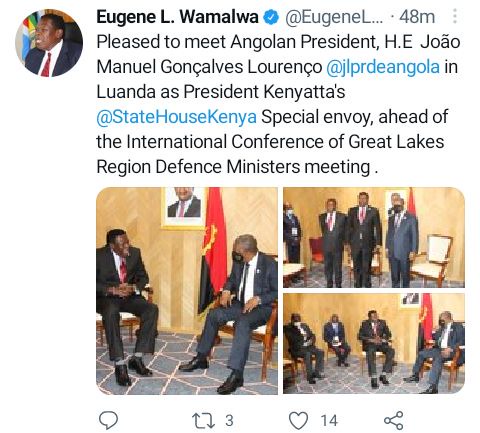Click the tweet body text to expand
480x433 pixels.
click(x=278, y=104)
